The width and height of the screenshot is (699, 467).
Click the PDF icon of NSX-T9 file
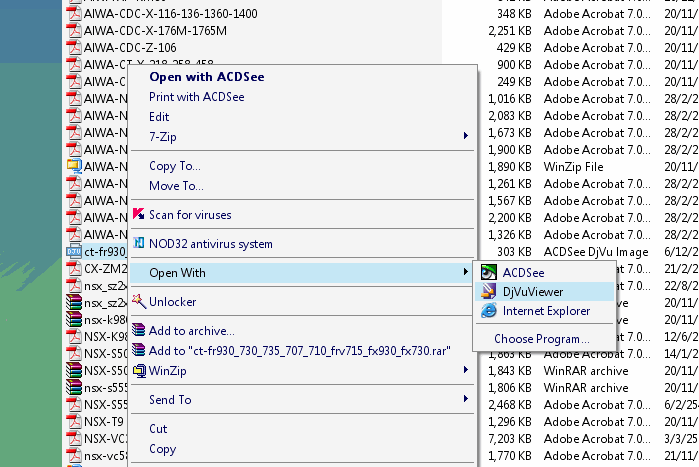tap(74, 421)
